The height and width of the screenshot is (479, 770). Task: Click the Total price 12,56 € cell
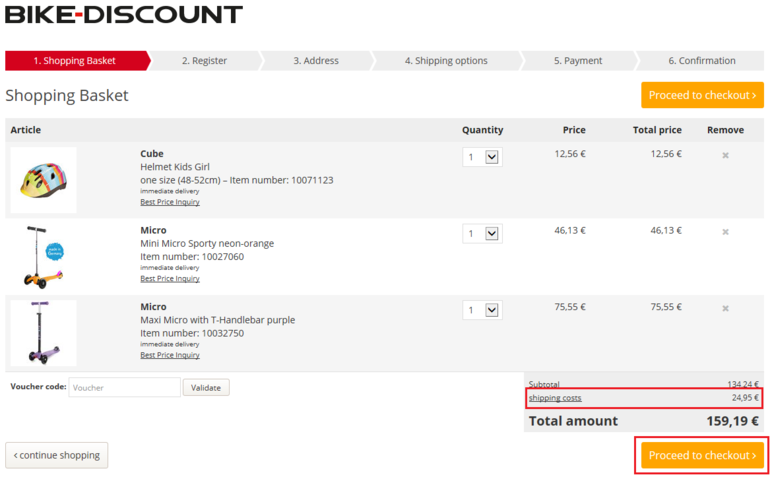[x=666, y=154]
